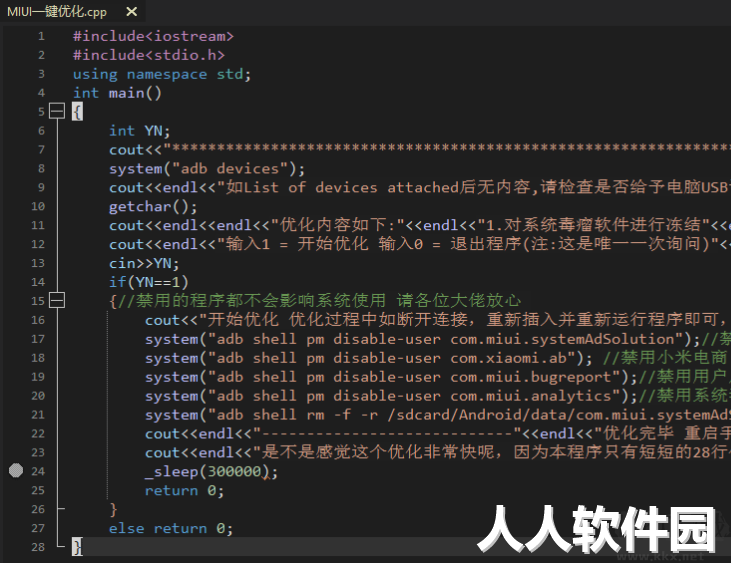This screenshot has width=731, height=563.
Task: Click the using namespace std; line
Action: (162, 74)
